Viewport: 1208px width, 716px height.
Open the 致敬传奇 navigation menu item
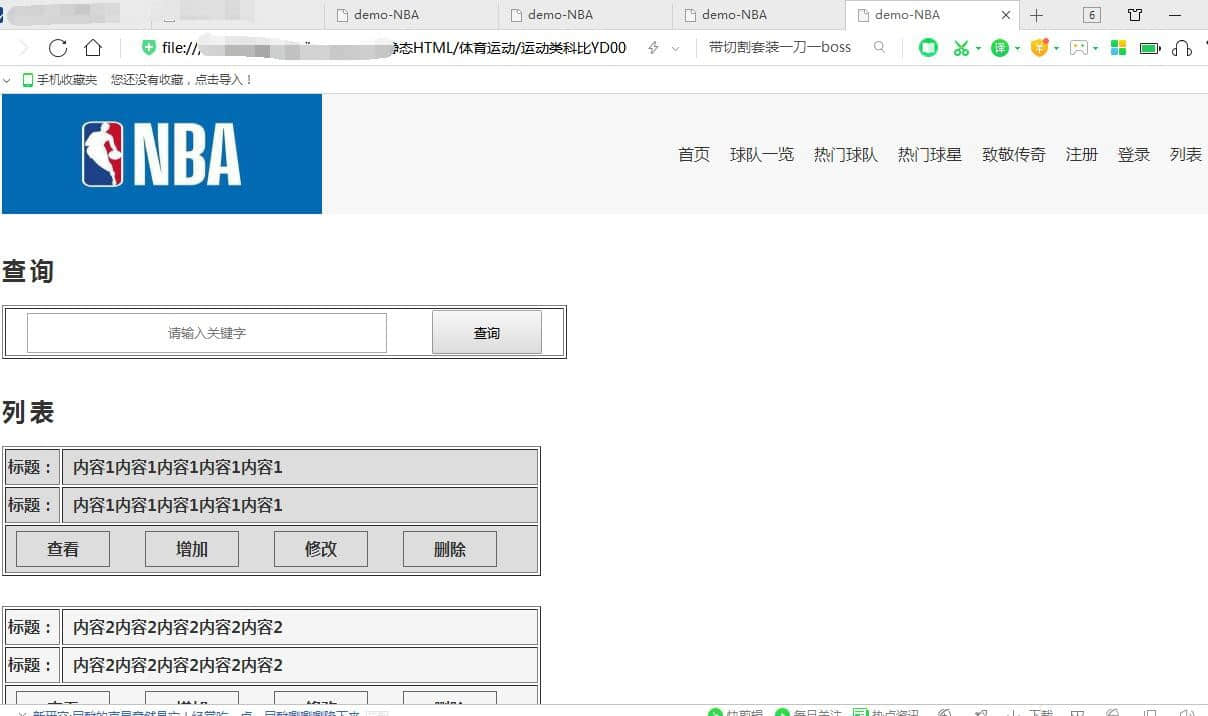[1013, 154]
